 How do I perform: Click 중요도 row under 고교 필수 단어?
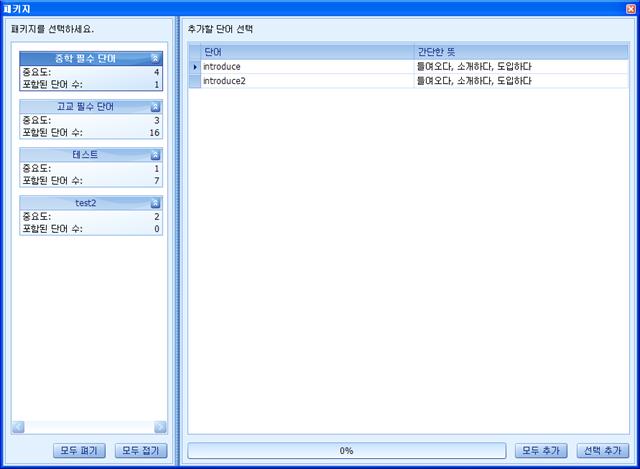(91, 120)
